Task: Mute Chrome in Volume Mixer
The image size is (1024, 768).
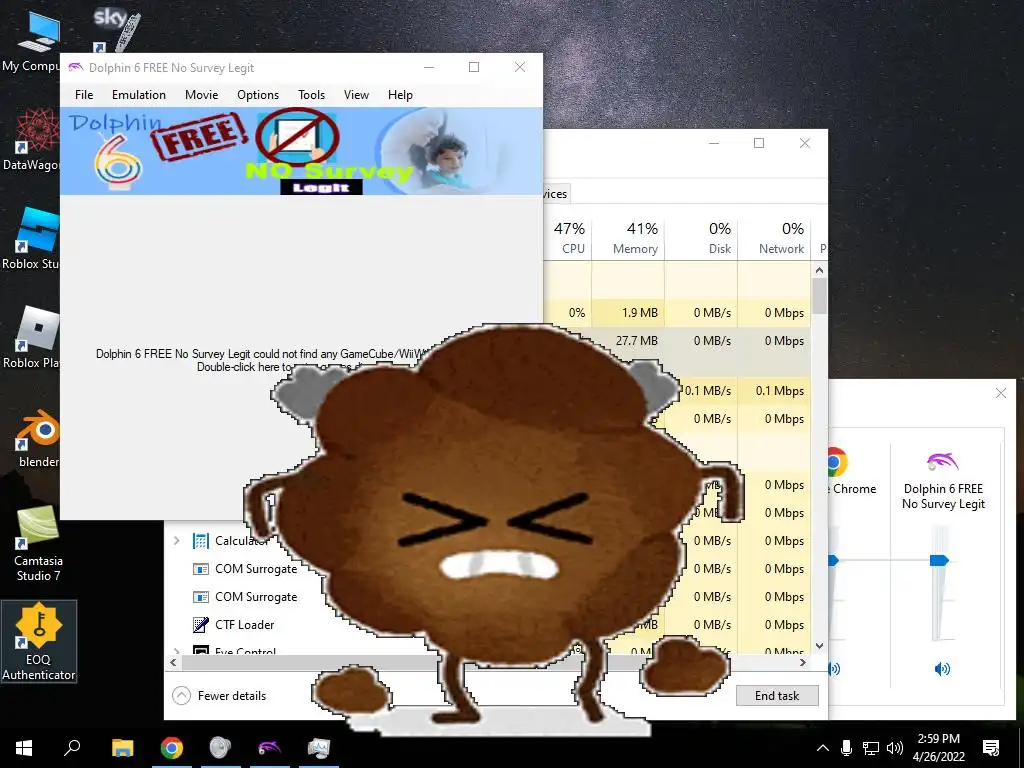Action: coord(834,669)
